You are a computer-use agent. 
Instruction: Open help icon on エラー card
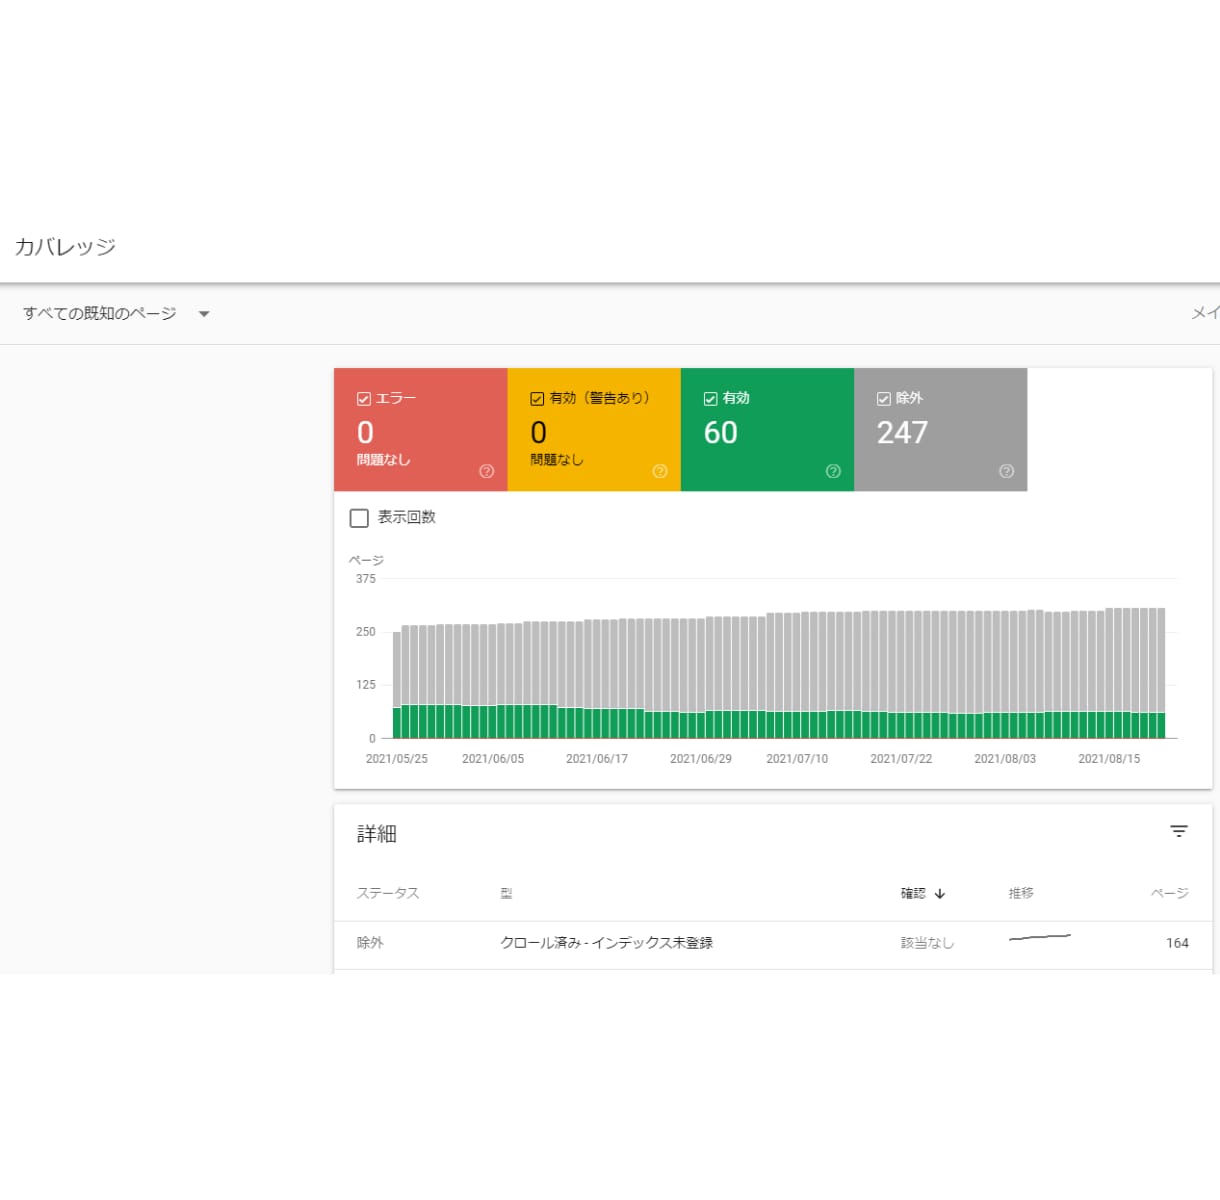click(487, 471)
